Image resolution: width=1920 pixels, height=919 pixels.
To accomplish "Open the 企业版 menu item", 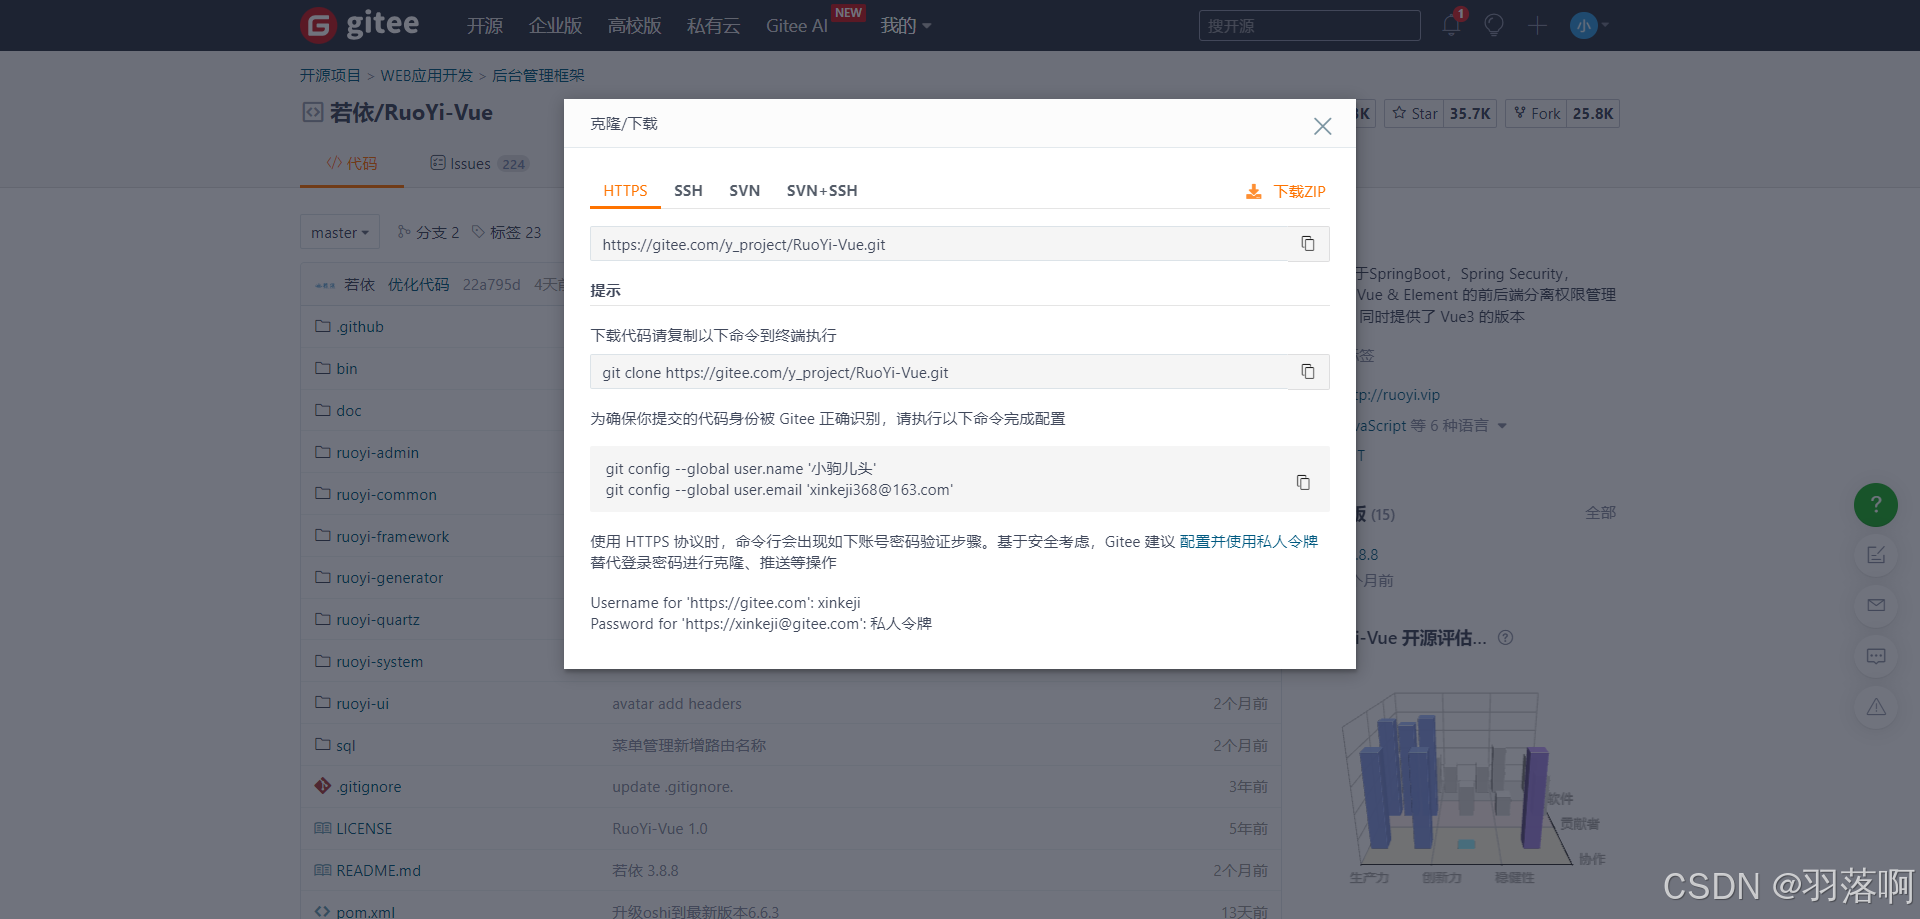I will coord(556,26).
